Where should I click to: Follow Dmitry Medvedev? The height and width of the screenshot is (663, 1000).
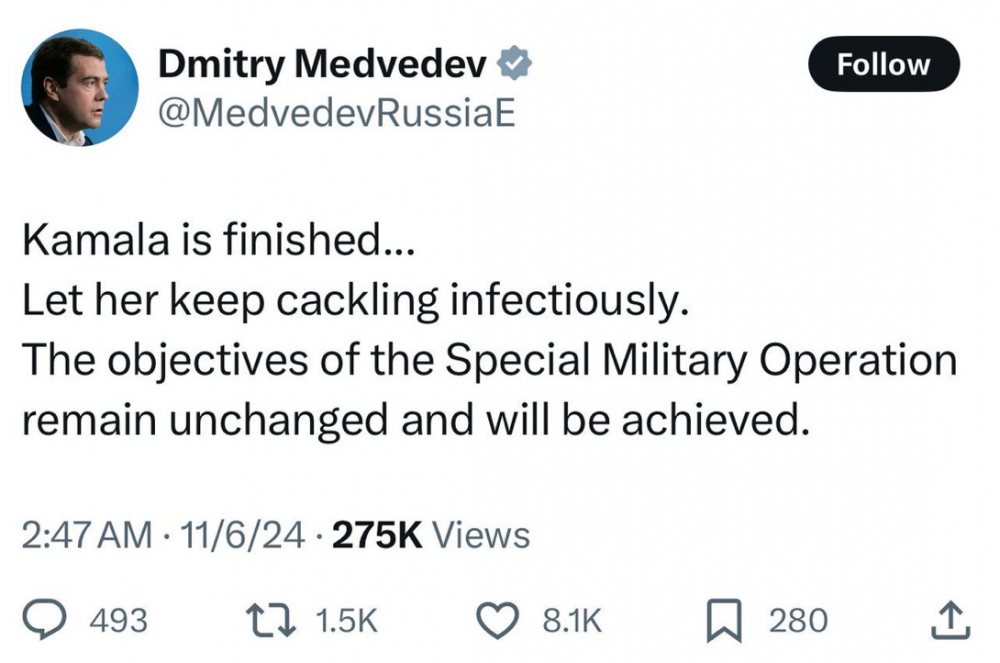pyautogui.click(x=883, y=65)
